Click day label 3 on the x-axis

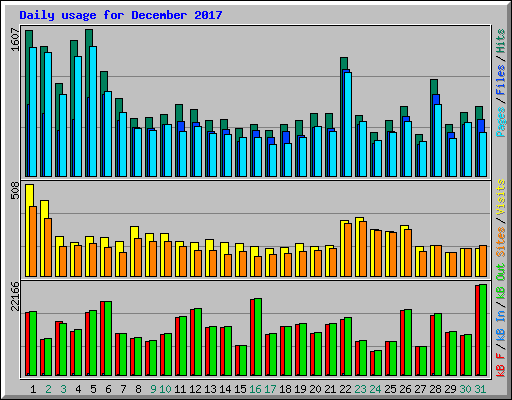point(63,389)
